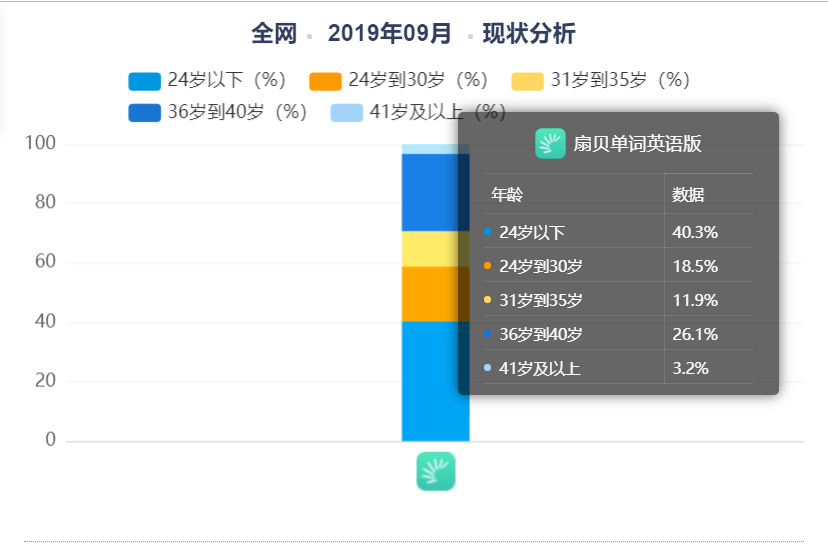Click the 41岁及以上 light blue legend swatch

coord(347,113)
